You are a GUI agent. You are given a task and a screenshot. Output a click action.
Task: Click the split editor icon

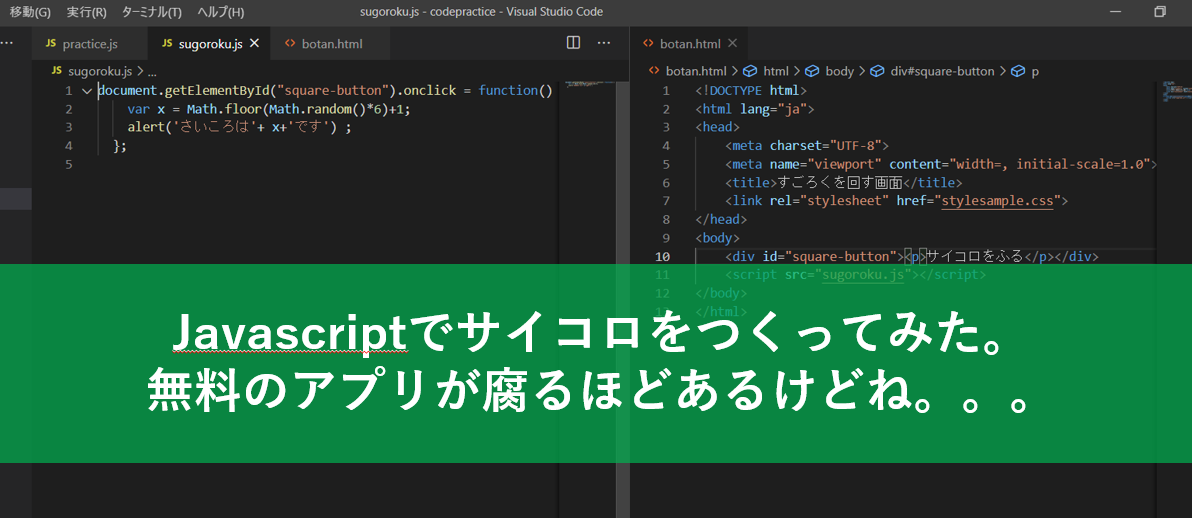(573, 43)
